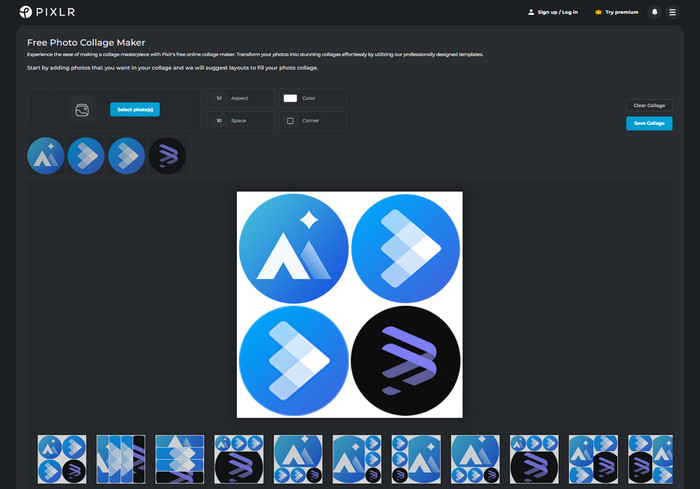
Task: Choose the first 2x2 grid layout
Action: point(62,460)
